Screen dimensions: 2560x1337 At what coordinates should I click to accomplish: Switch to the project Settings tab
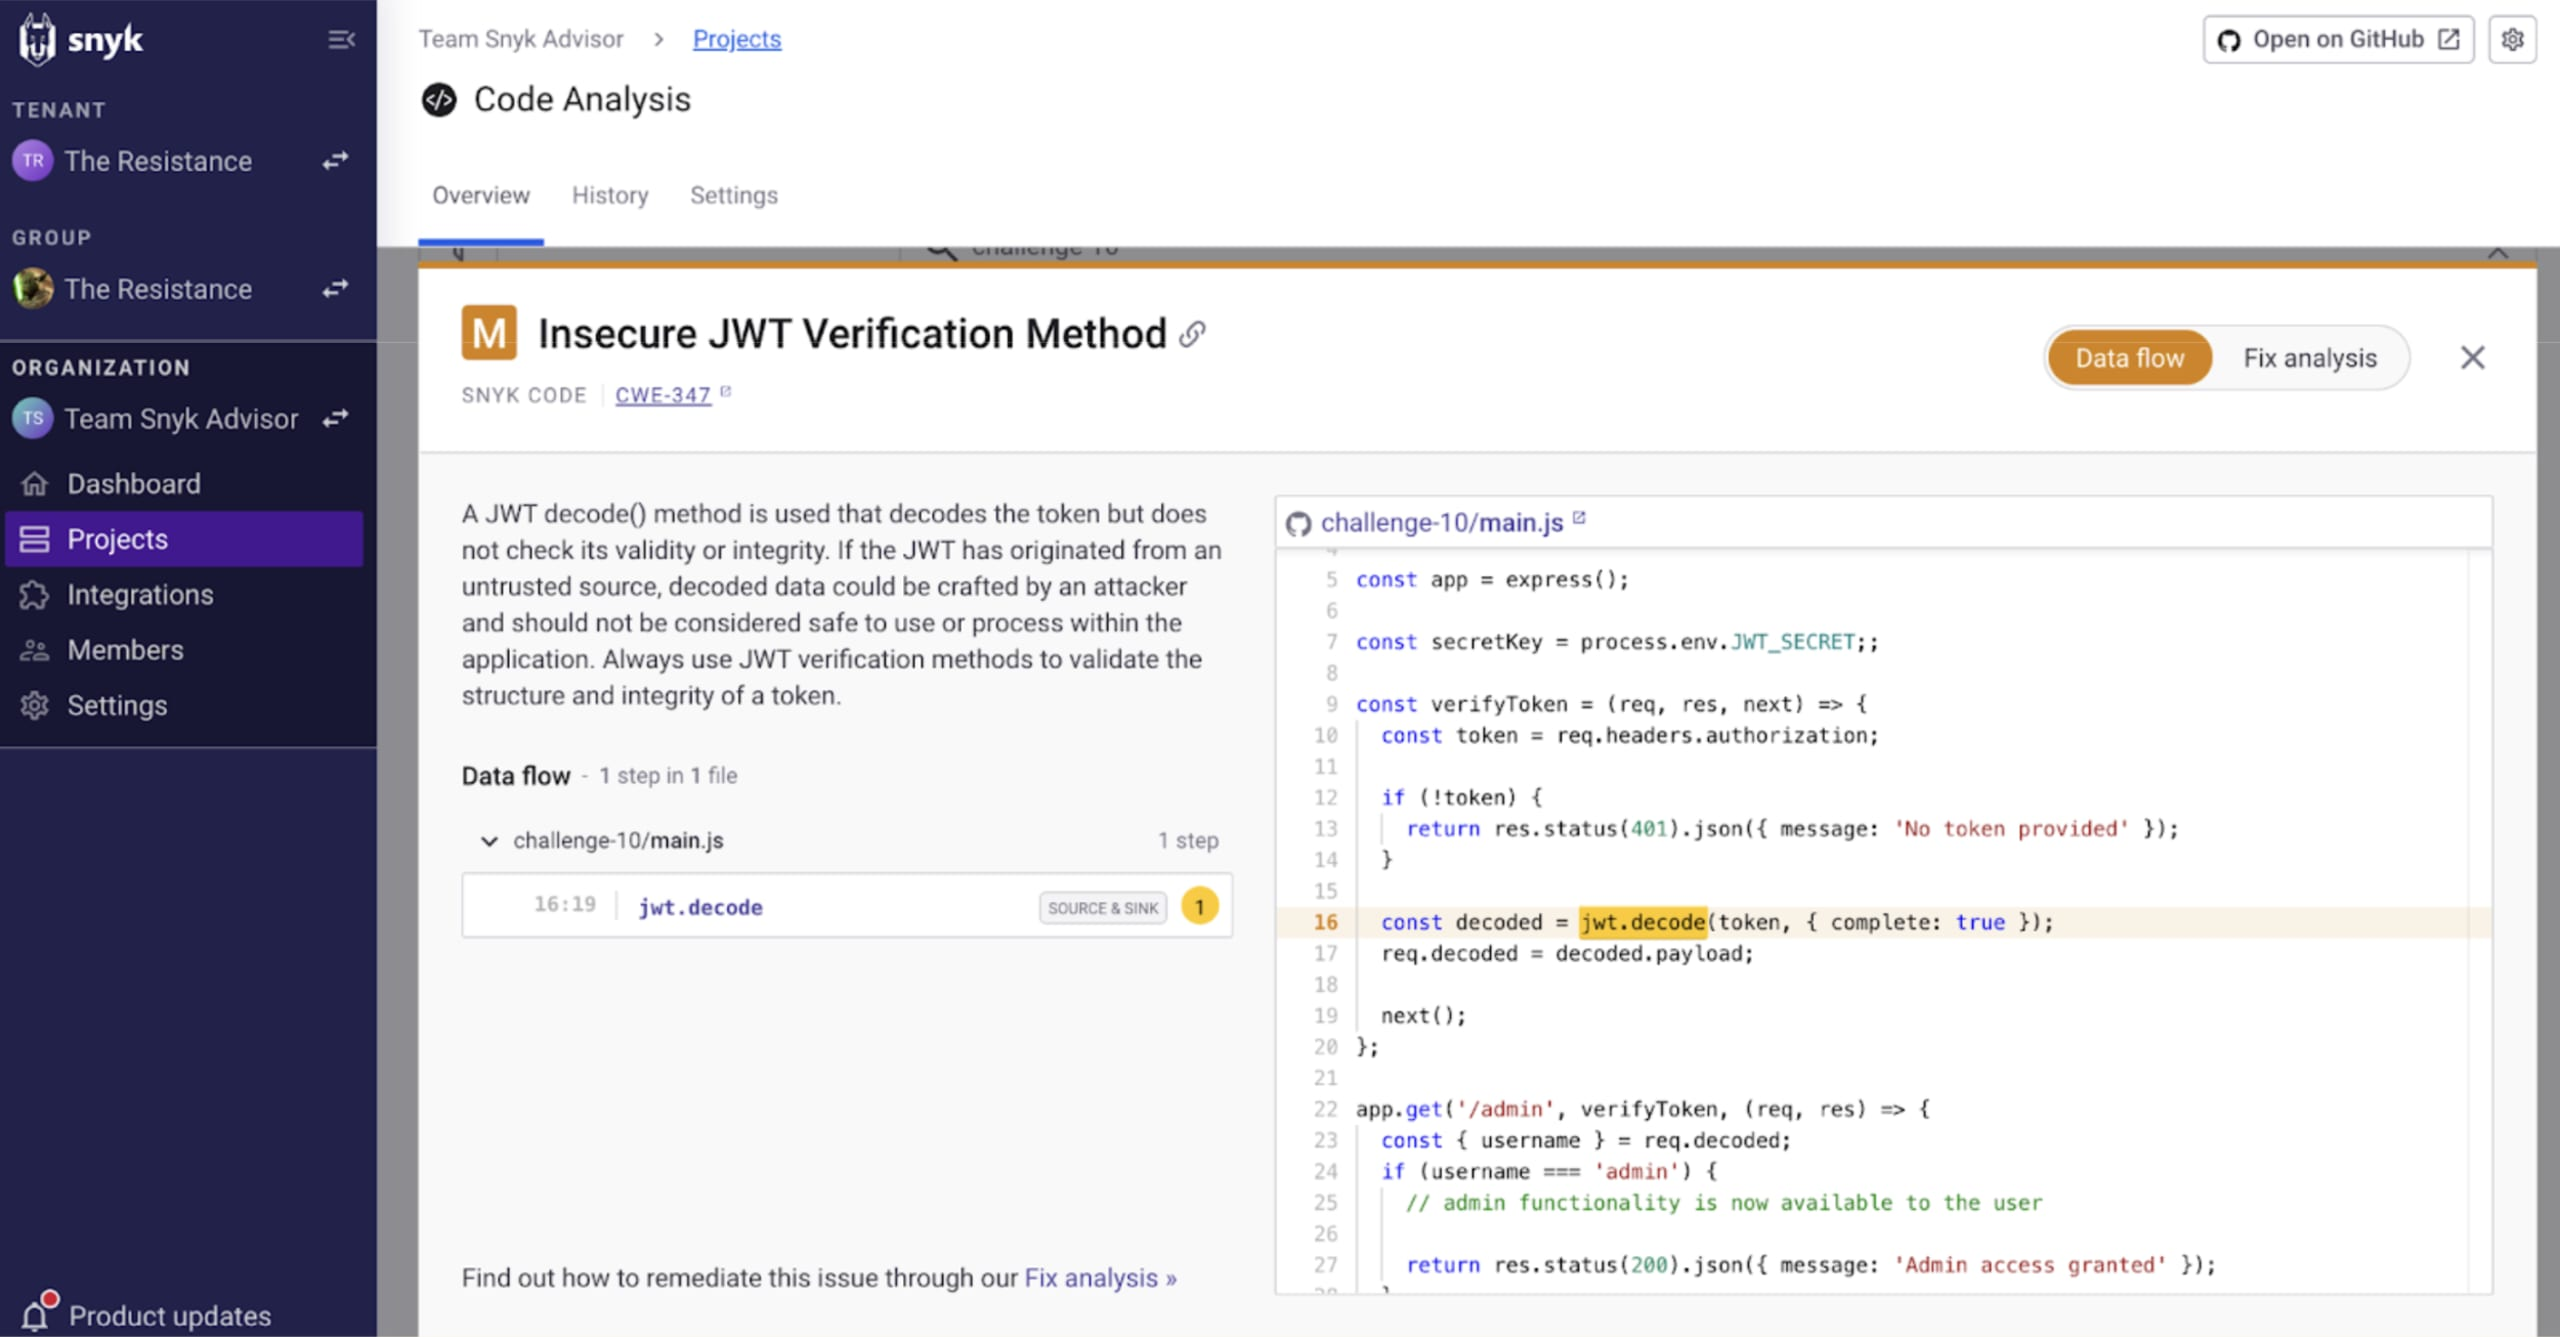pyautogui.click(x=734, y=195)
